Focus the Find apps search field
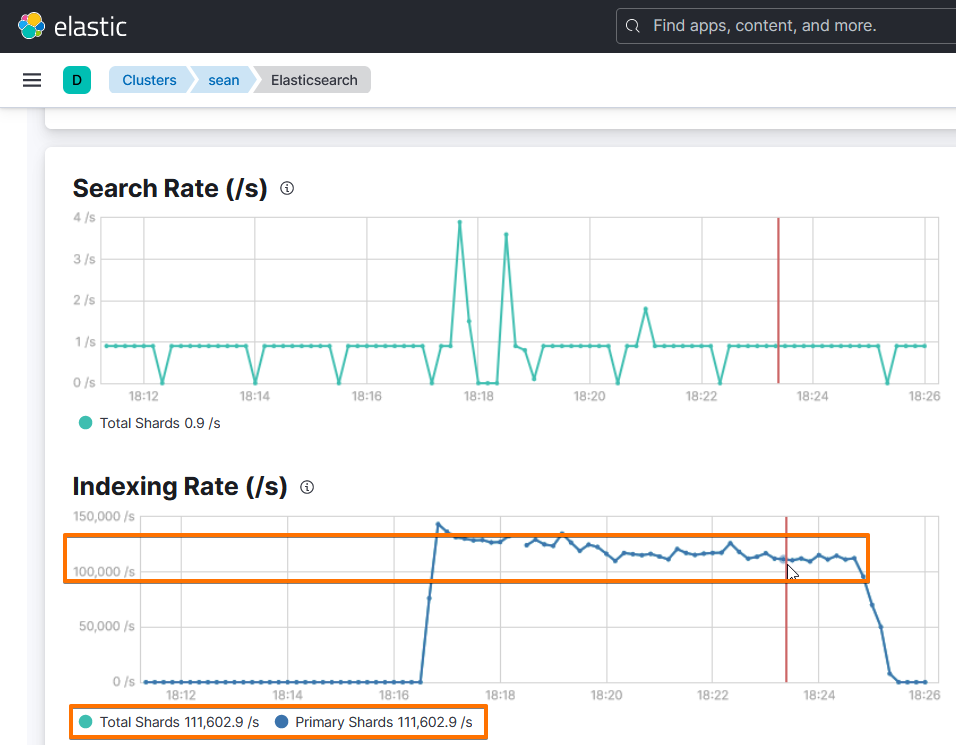Screen dimensions: 956x745 787,26
